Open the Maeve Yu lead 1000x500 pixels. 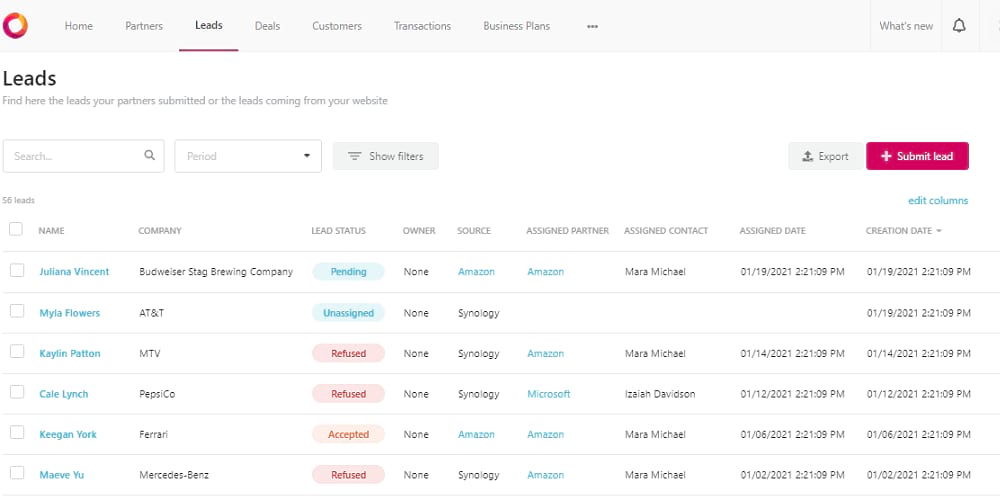61,475
